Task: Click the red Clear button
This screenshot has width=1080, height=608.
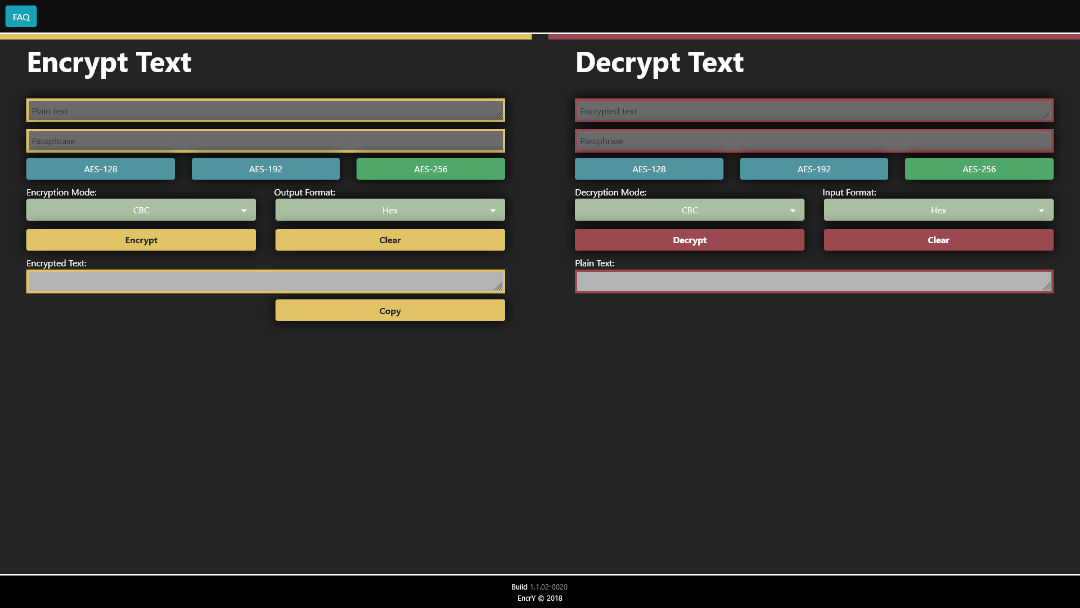Action: pyautogui.click(x=938, y=240)
